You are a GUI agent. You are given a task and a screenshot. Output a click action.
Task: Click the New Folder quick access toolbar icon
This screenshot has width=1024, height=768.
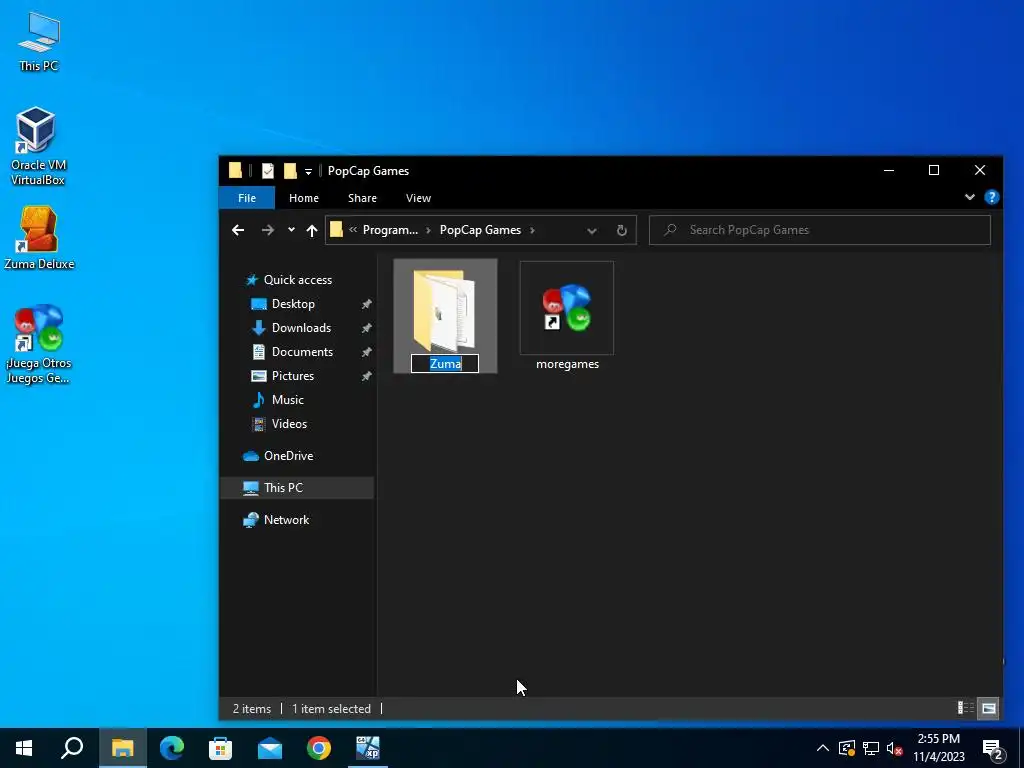point(291,171)
